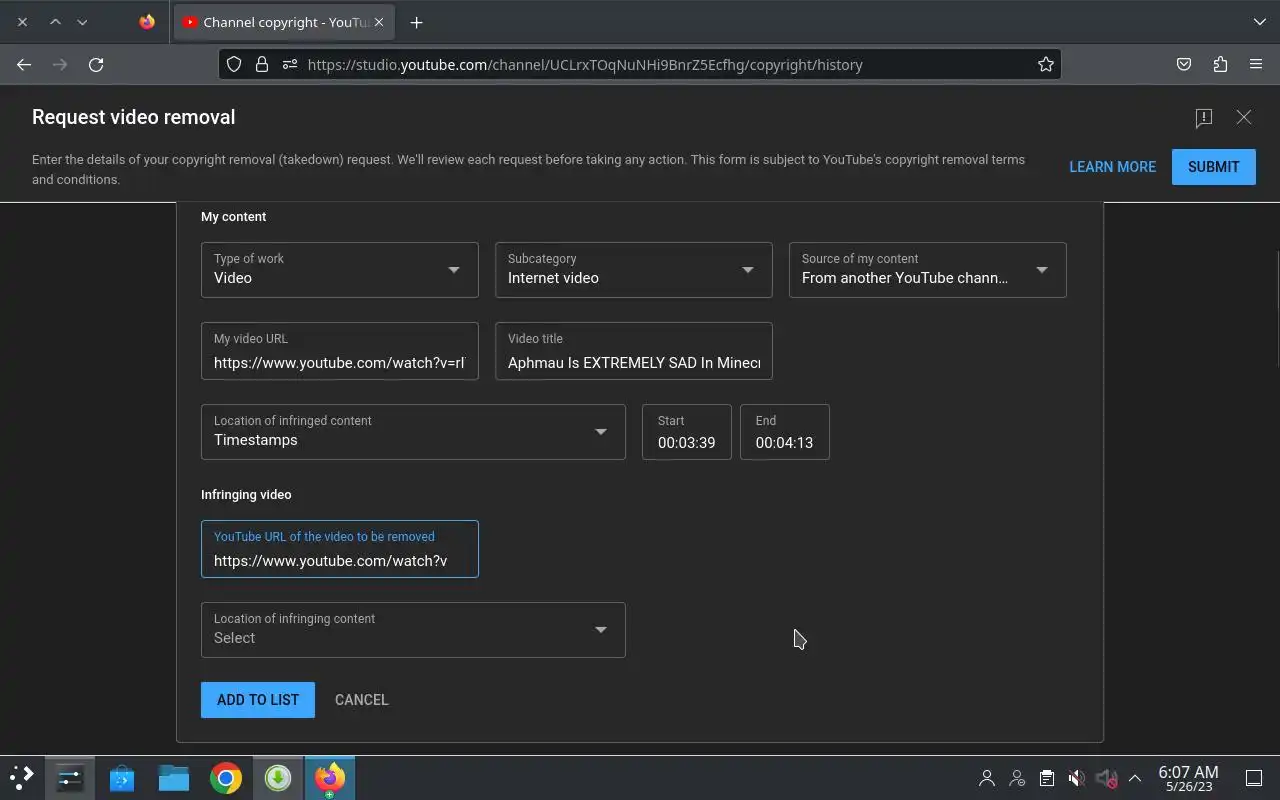The width and height of the screenshot is (1280, 800).
Task: Open the tracking protection shield icon
Action: [234, 64]
